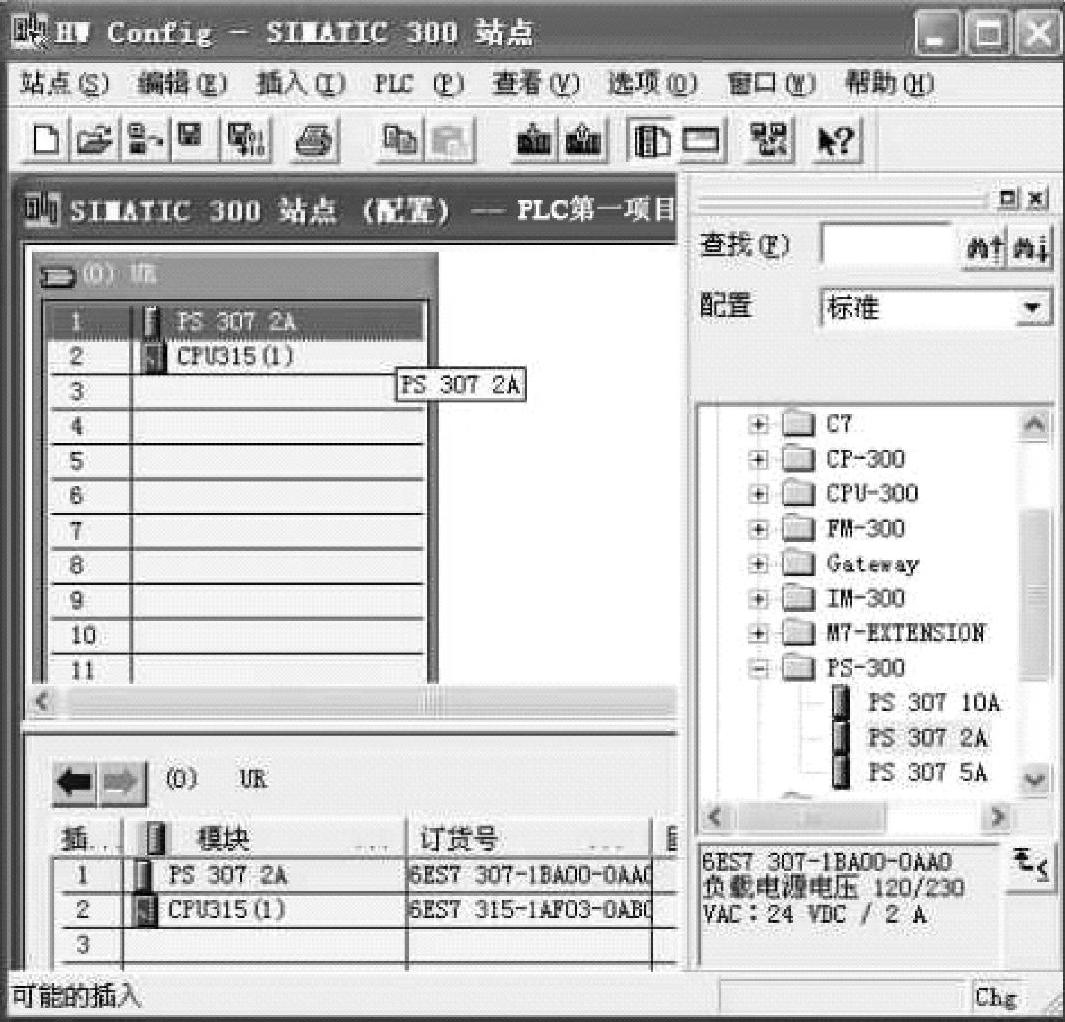This screenshot has height=1022, width=1065.
Task: Click the 订货号 column header
Action: tap(530, 839)
